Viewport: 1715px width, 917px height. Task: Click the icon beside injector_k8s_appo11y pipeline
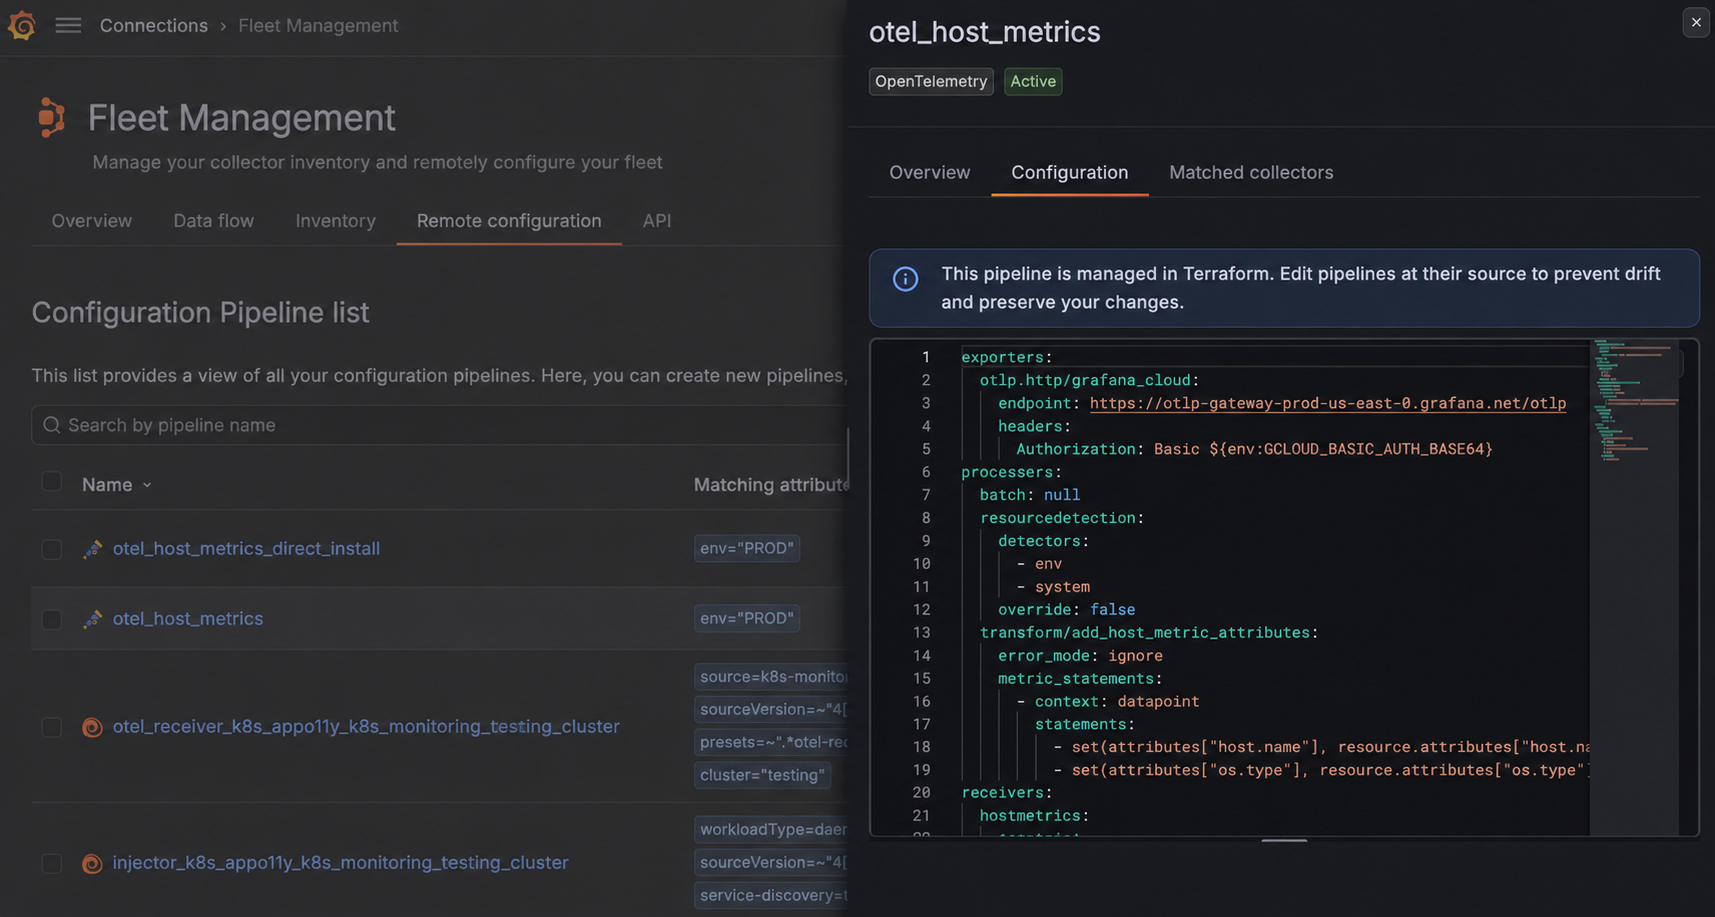92,863
